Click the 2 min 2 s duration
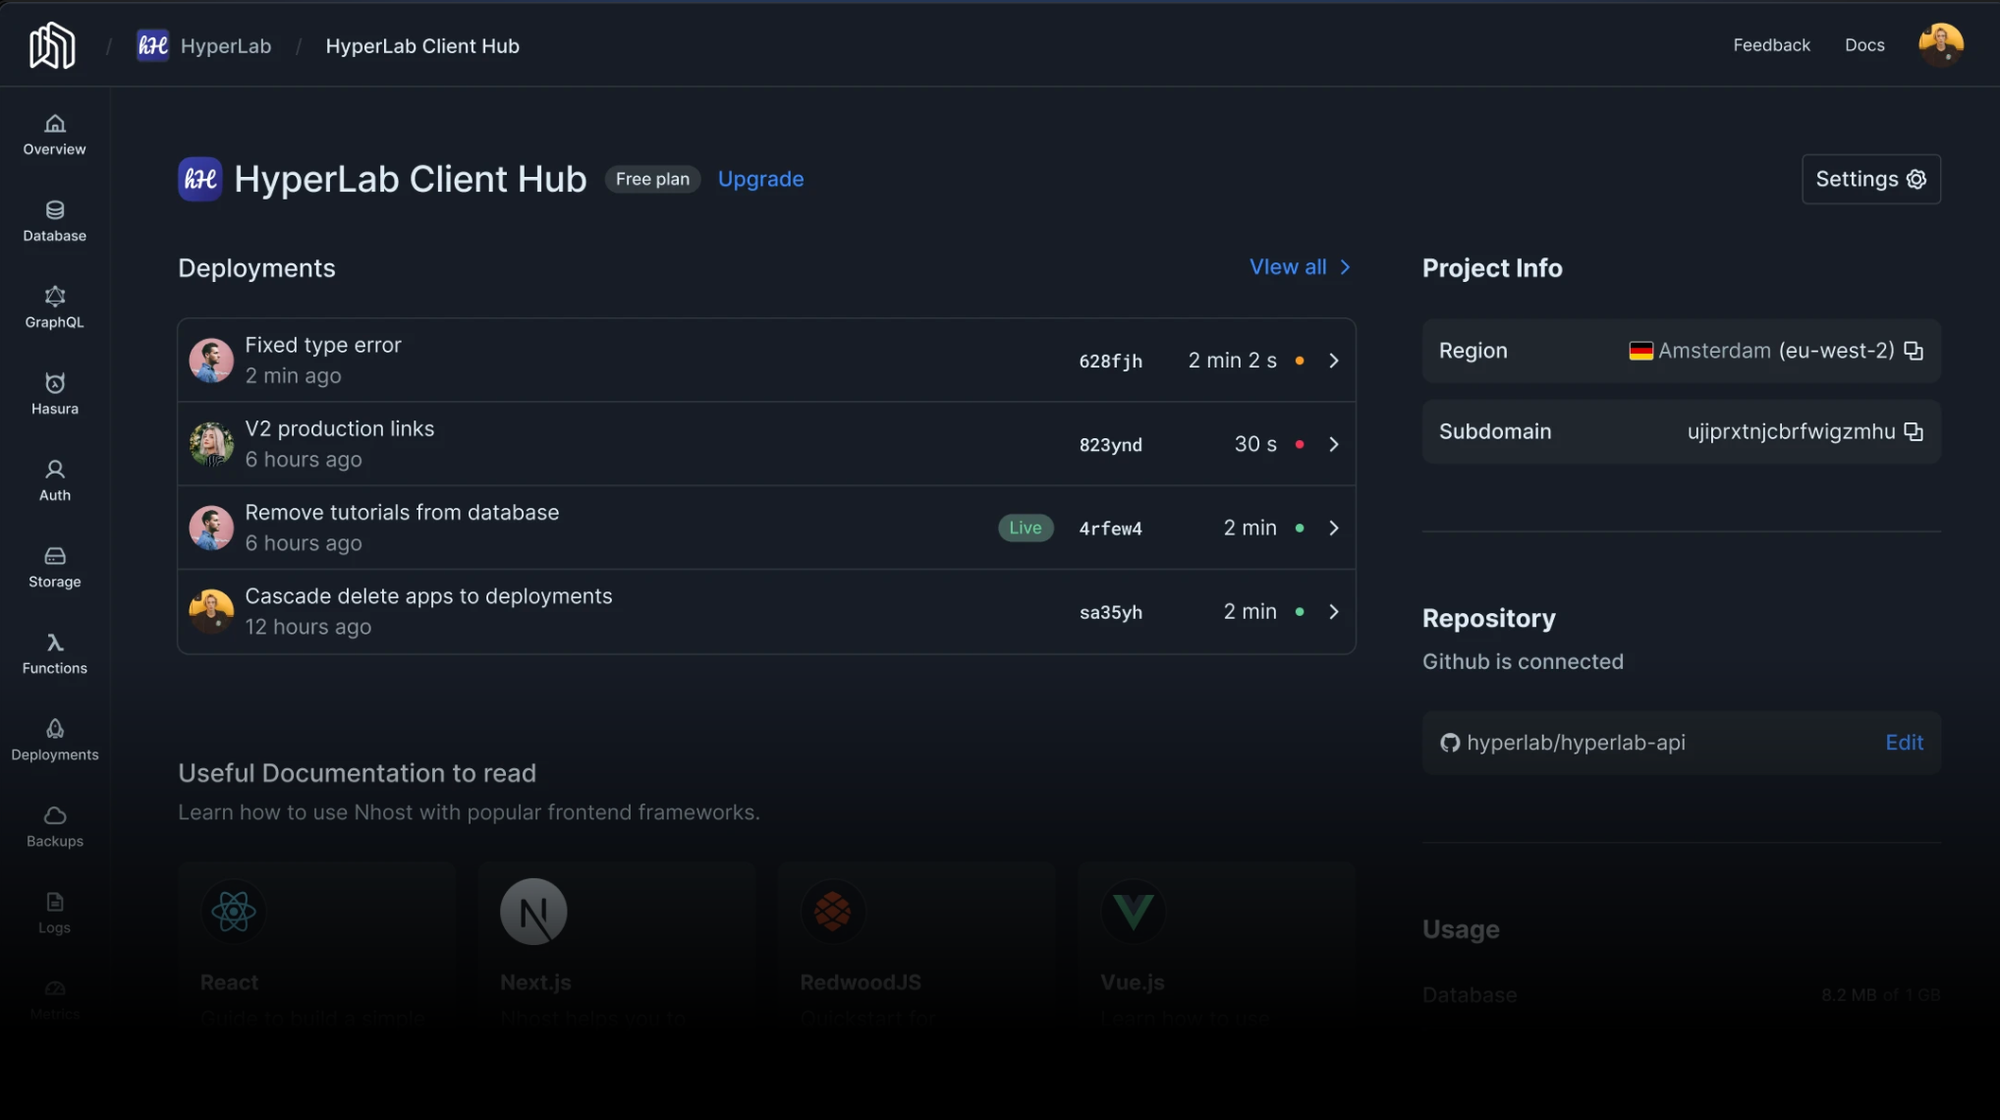The image size is (2000, 1120). [1232, 361]
